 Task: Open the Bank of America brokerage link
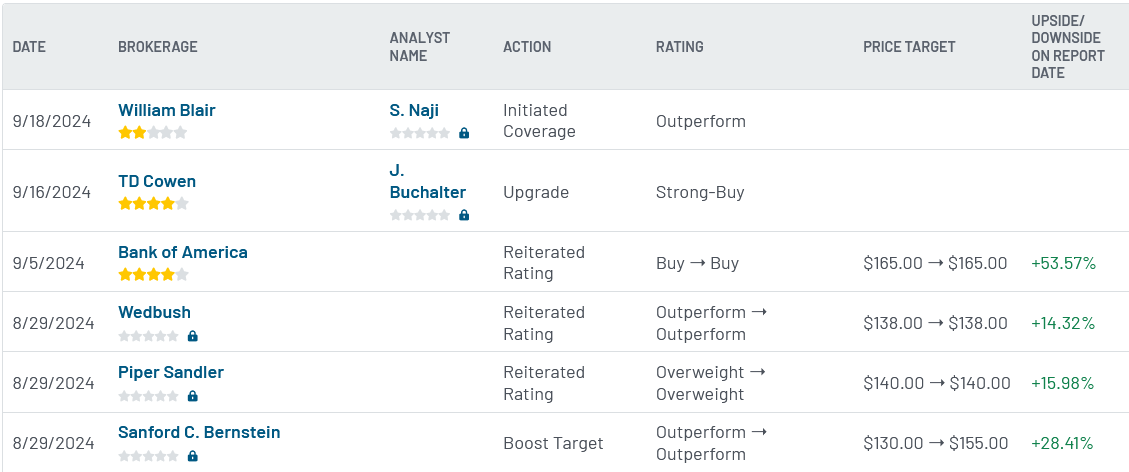[183, 252]
